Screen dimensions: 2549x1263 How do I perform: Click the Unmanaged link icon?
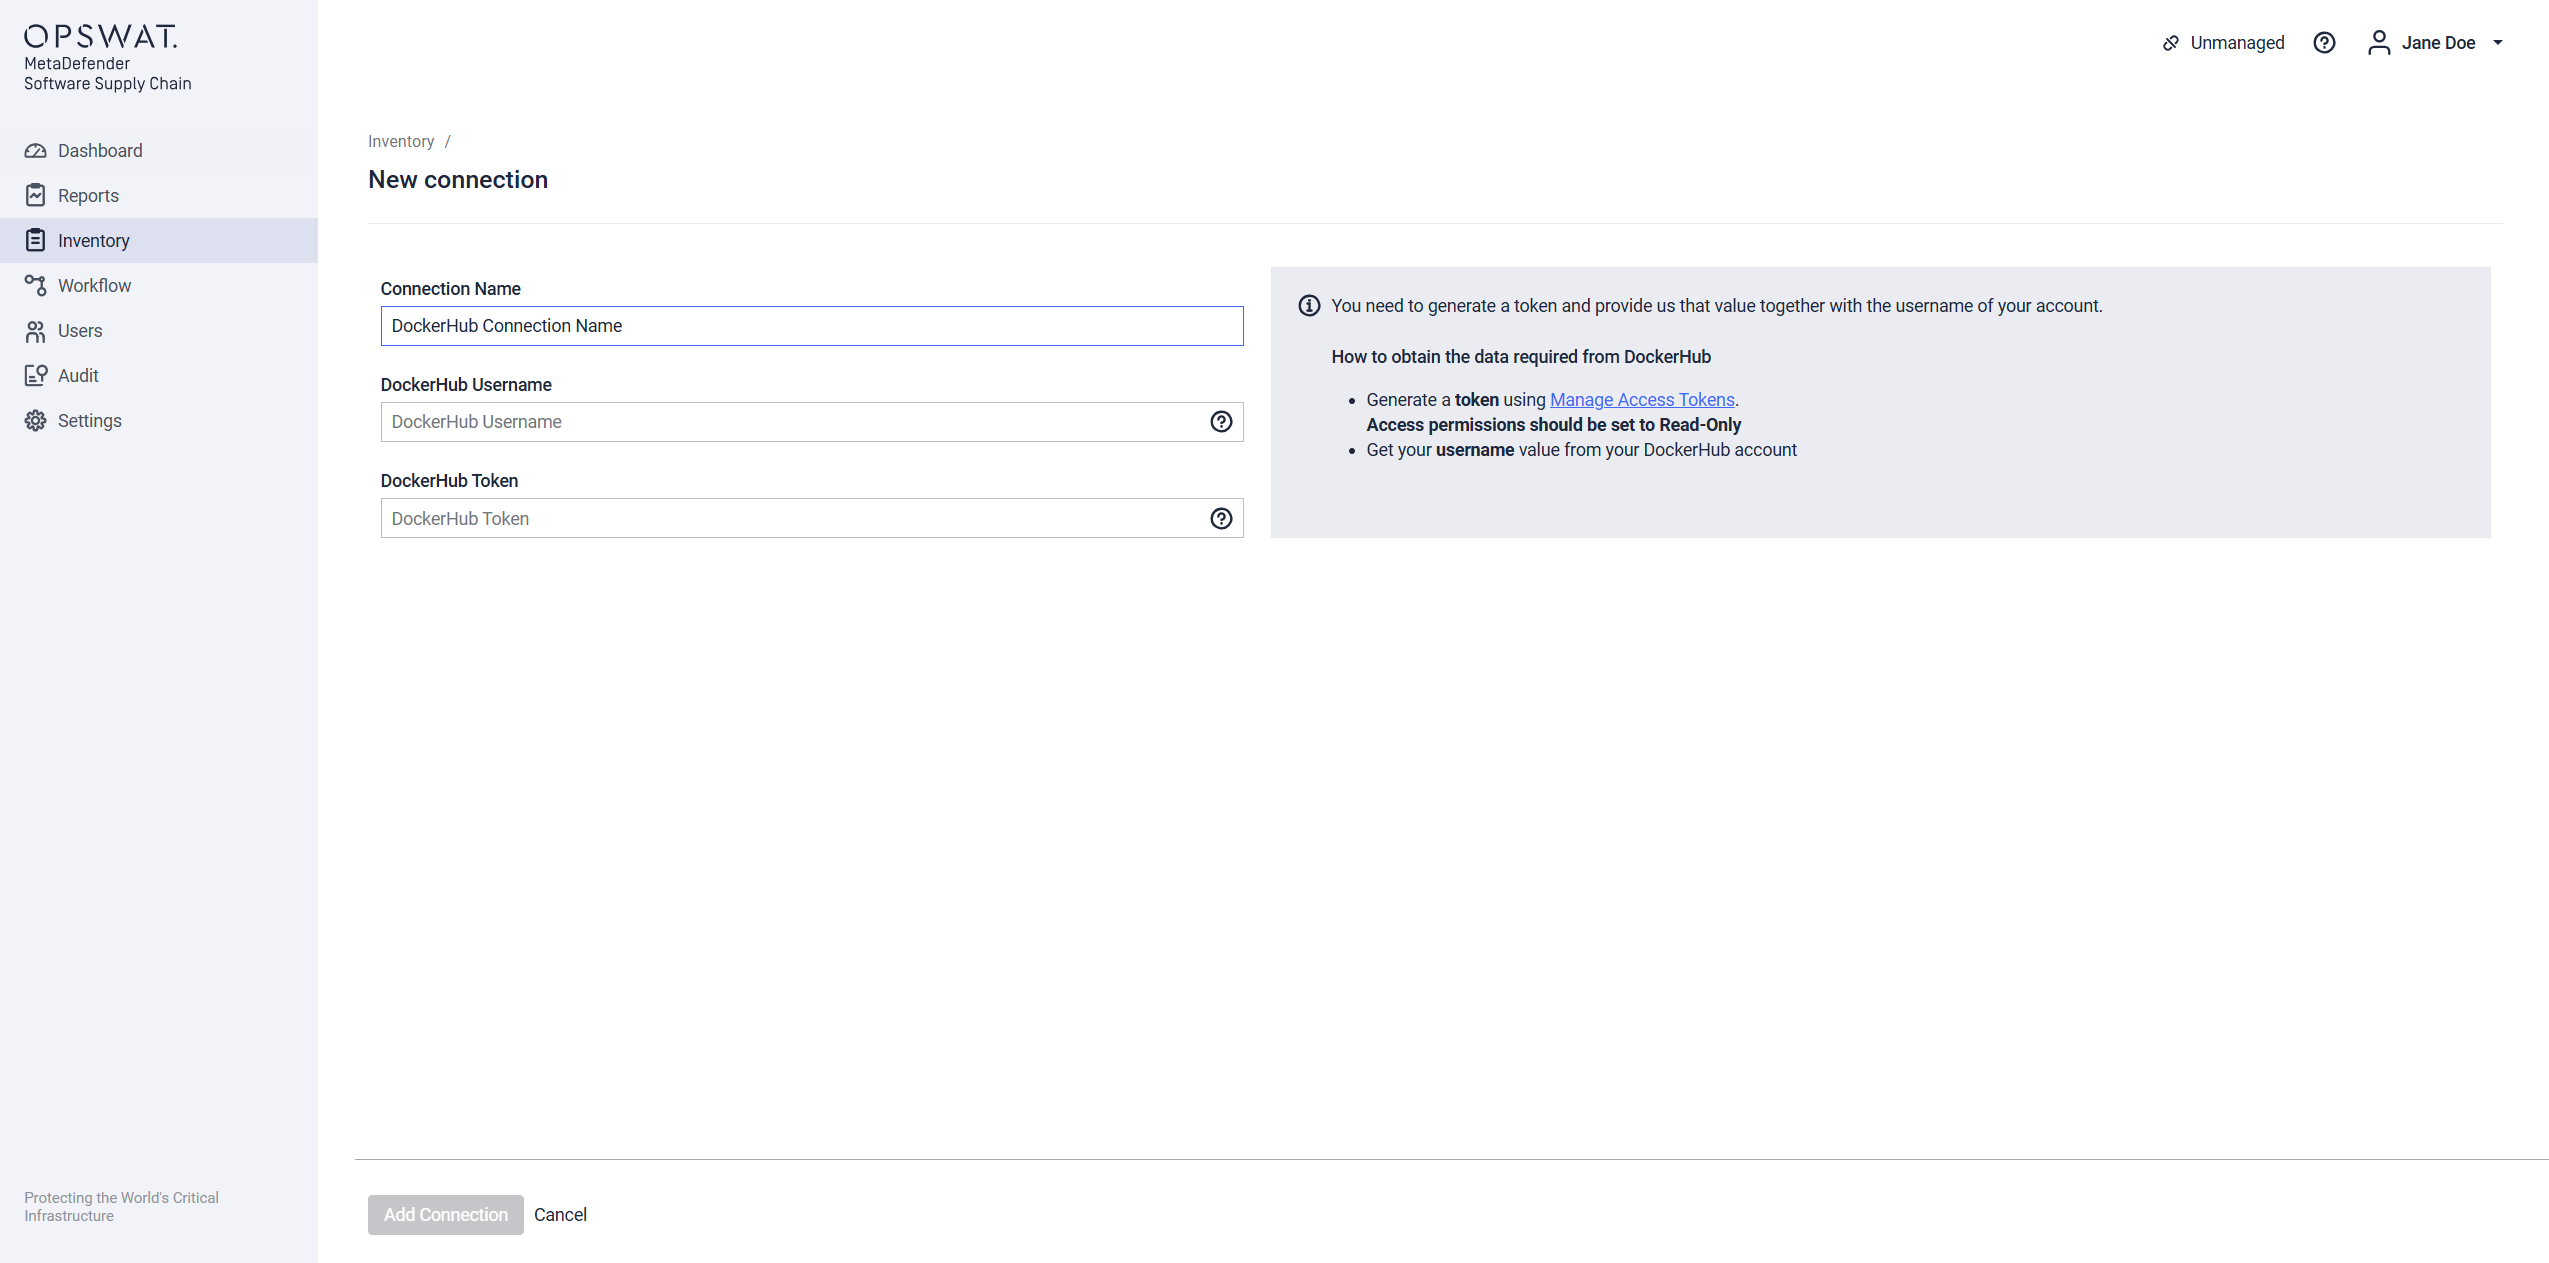point(2170,43)
